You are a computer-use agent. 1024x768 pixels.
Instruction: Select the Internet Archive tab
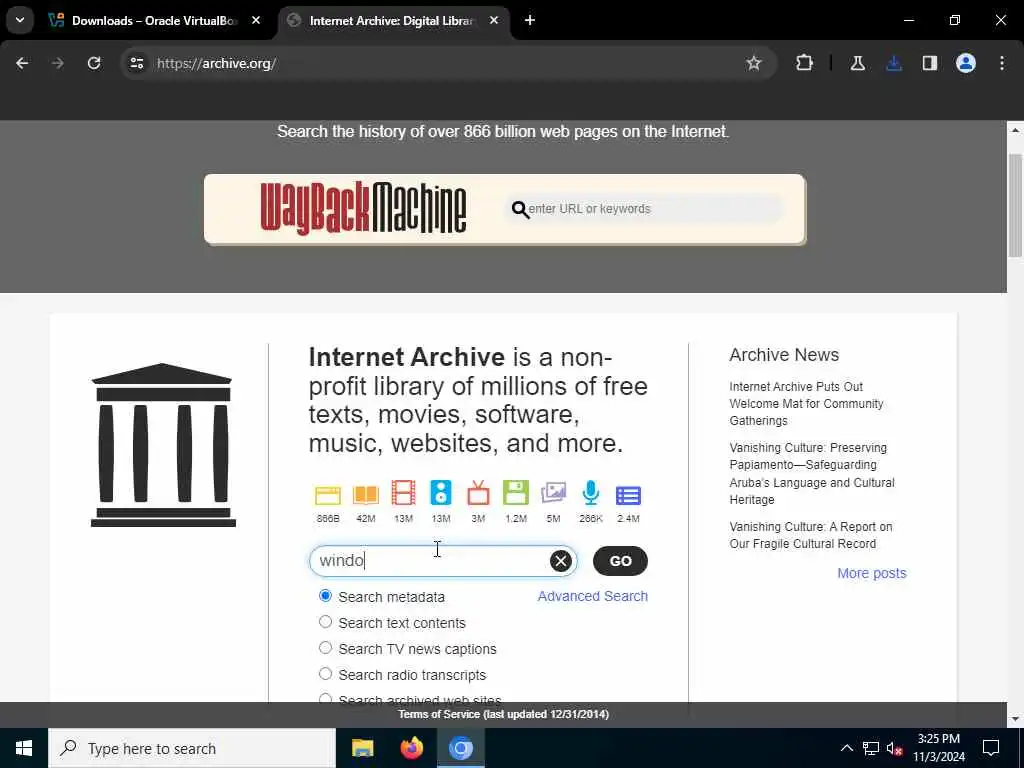coord(392,21)
